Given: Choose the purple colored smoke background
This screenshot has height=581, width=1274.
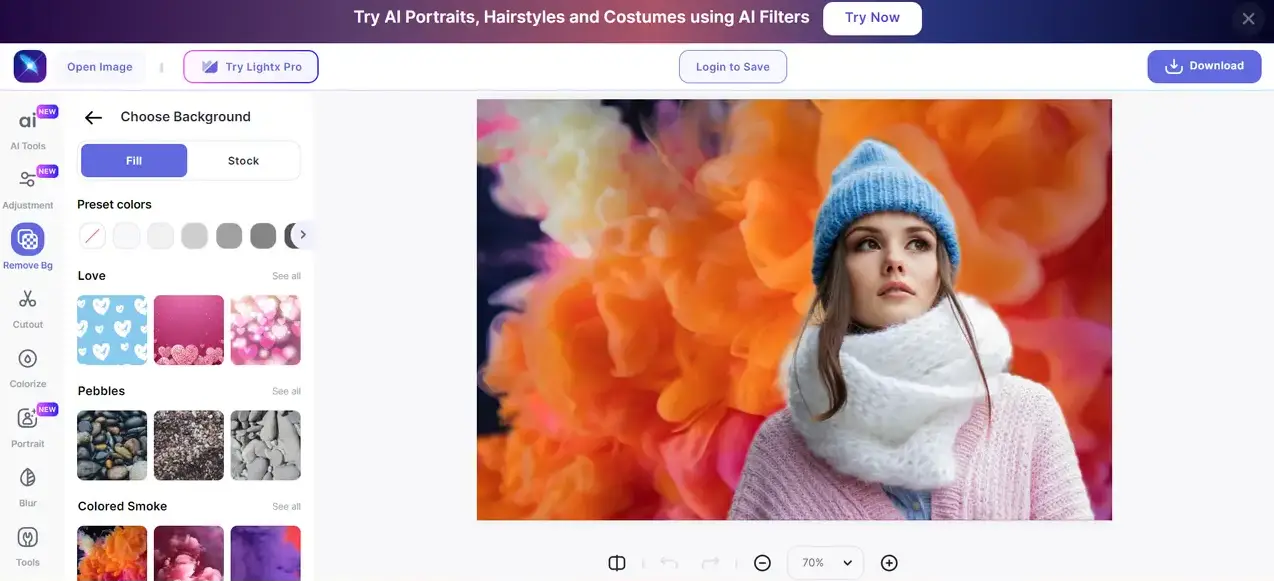Looking at the screenshot, I should click(x=266, y=553).
